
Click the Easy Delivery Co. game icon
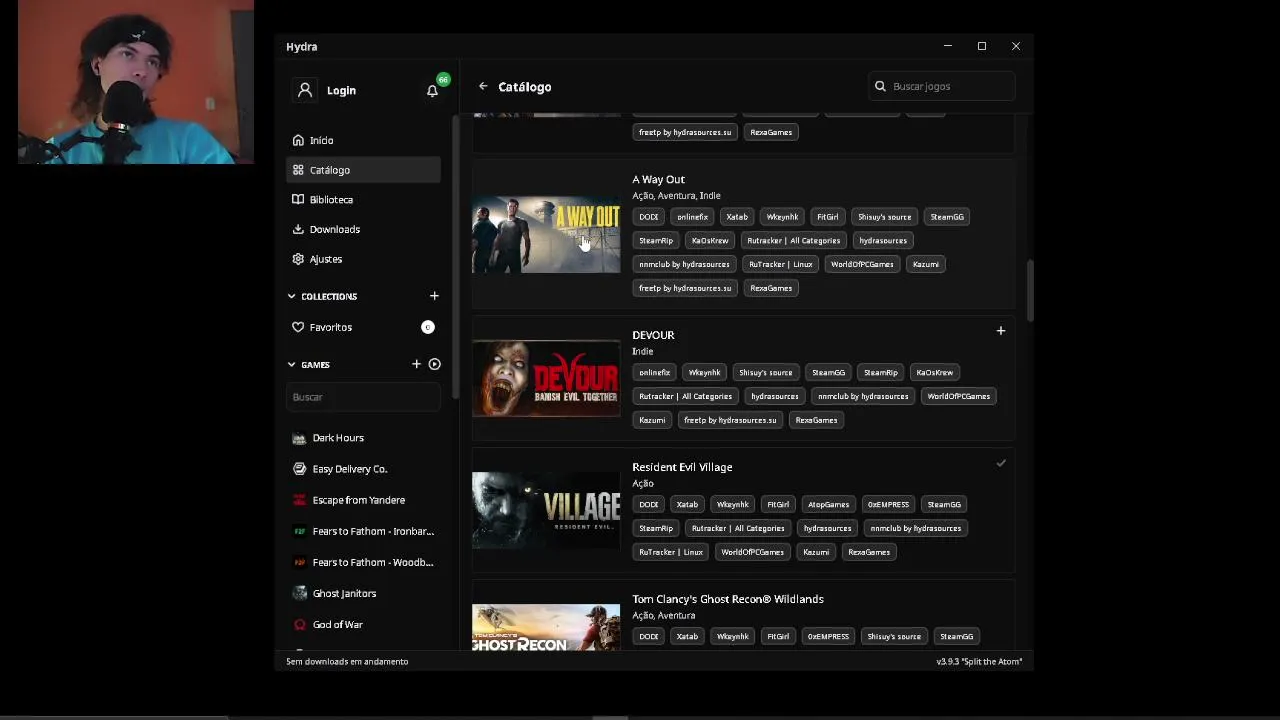299,469
